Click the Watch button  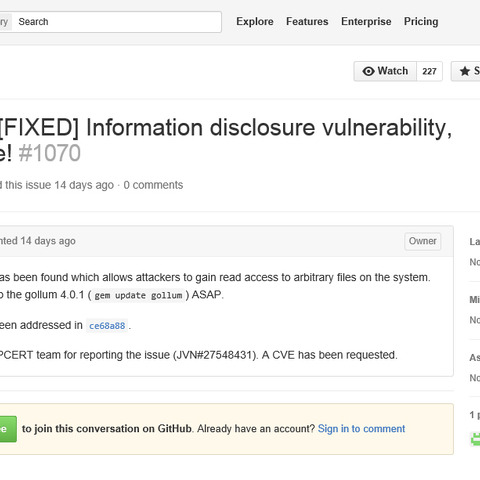(x=385, y=71)
